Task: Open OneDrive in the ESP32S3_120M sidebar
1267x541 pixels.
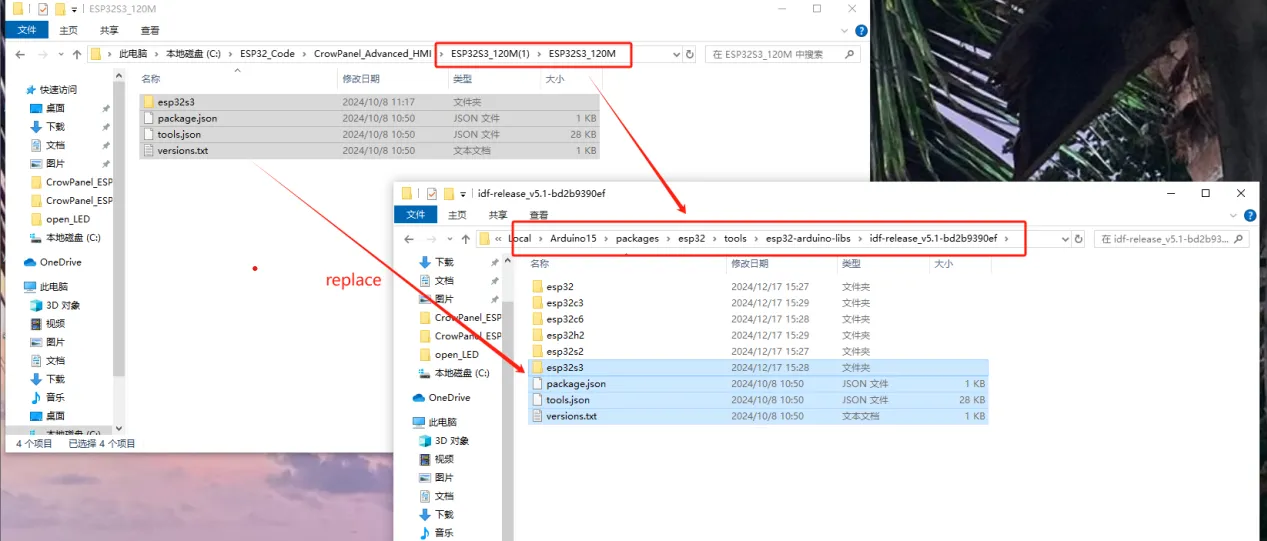Action: (x=63, y=262)
